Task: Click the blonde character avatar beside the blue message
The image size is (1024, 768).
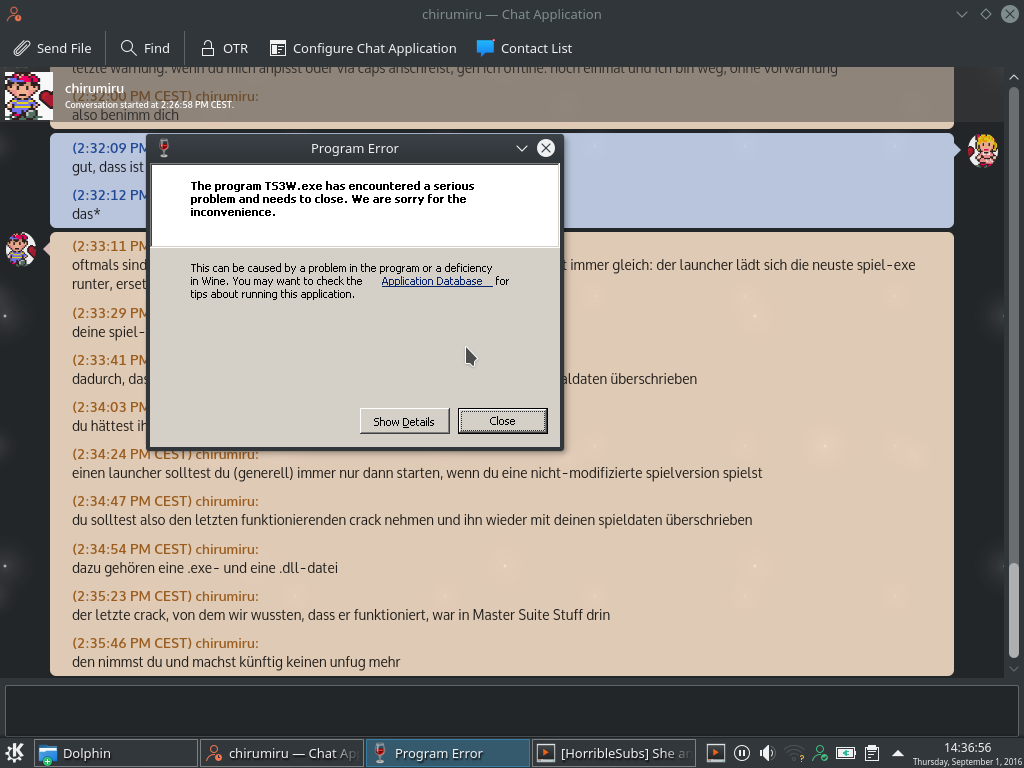Action: [983, 151]
